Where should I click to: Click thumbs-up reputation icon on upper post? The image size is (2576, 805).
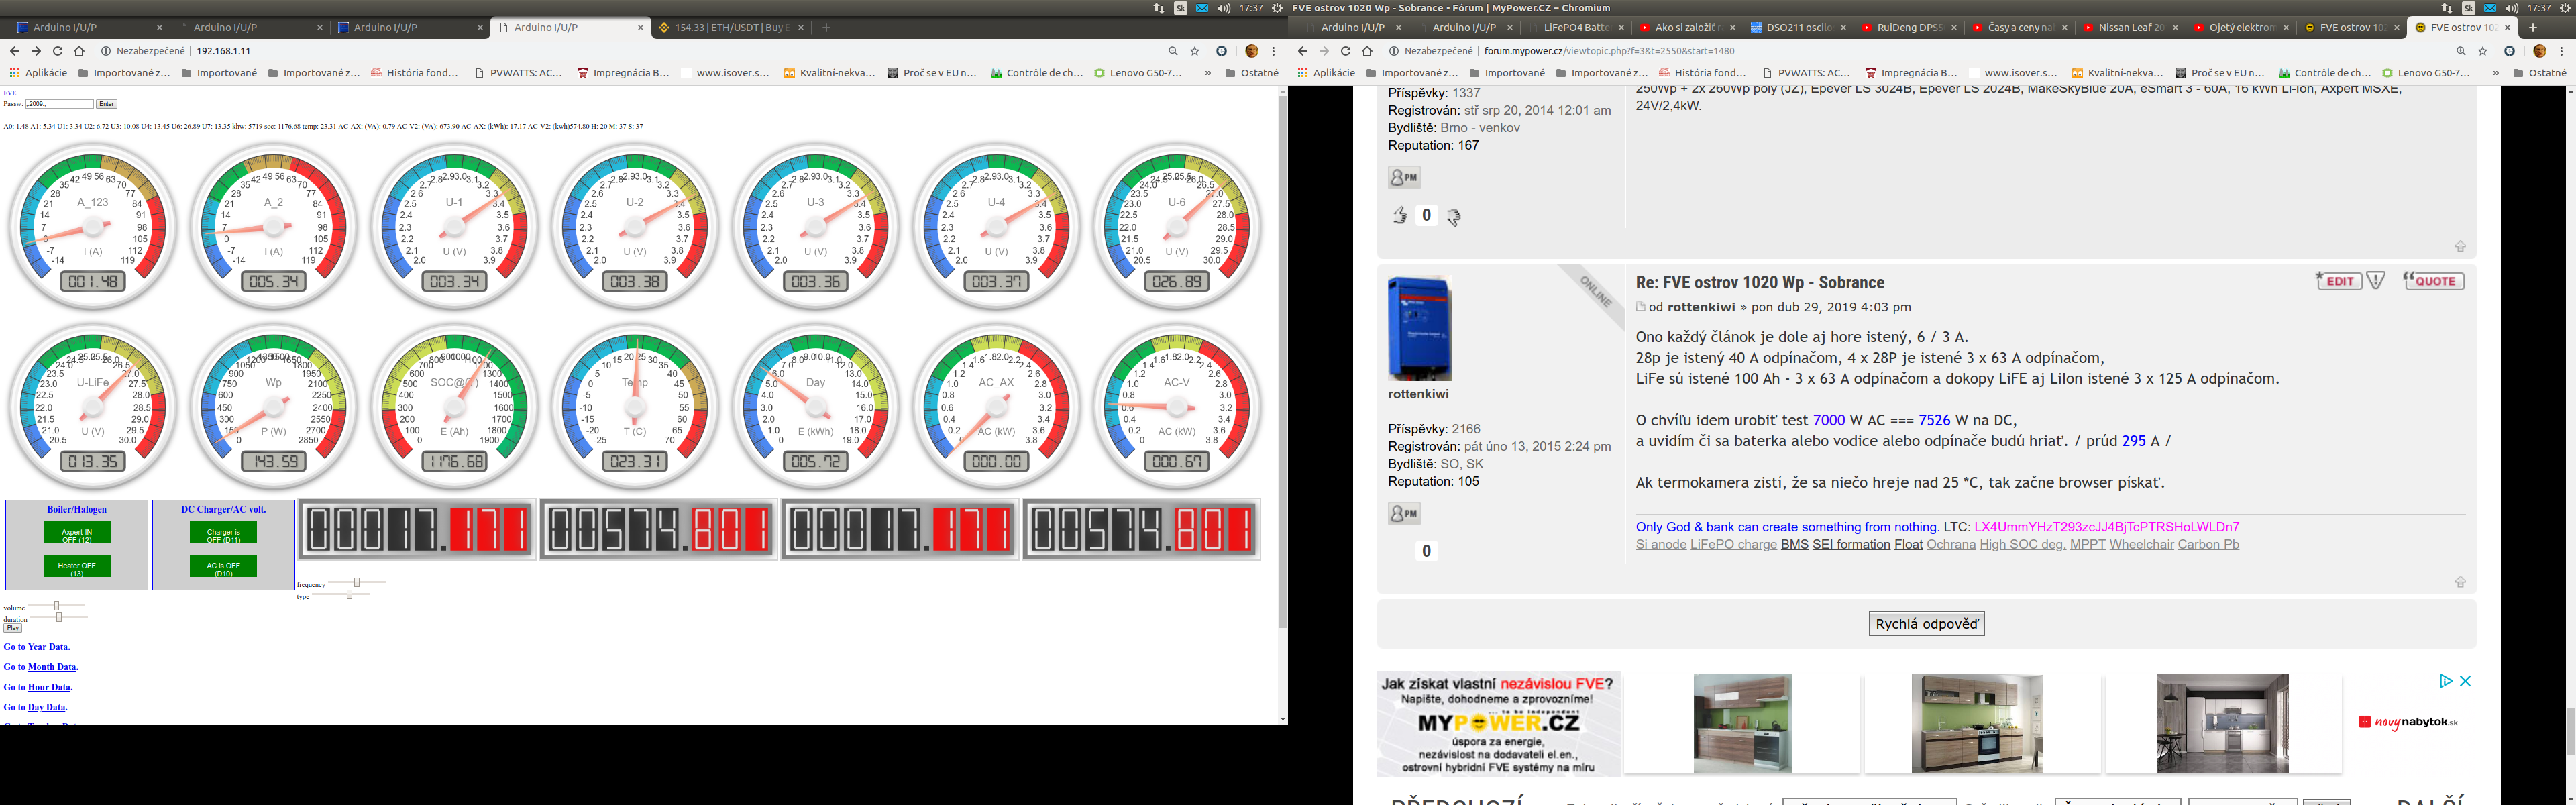coord(1400,215)
